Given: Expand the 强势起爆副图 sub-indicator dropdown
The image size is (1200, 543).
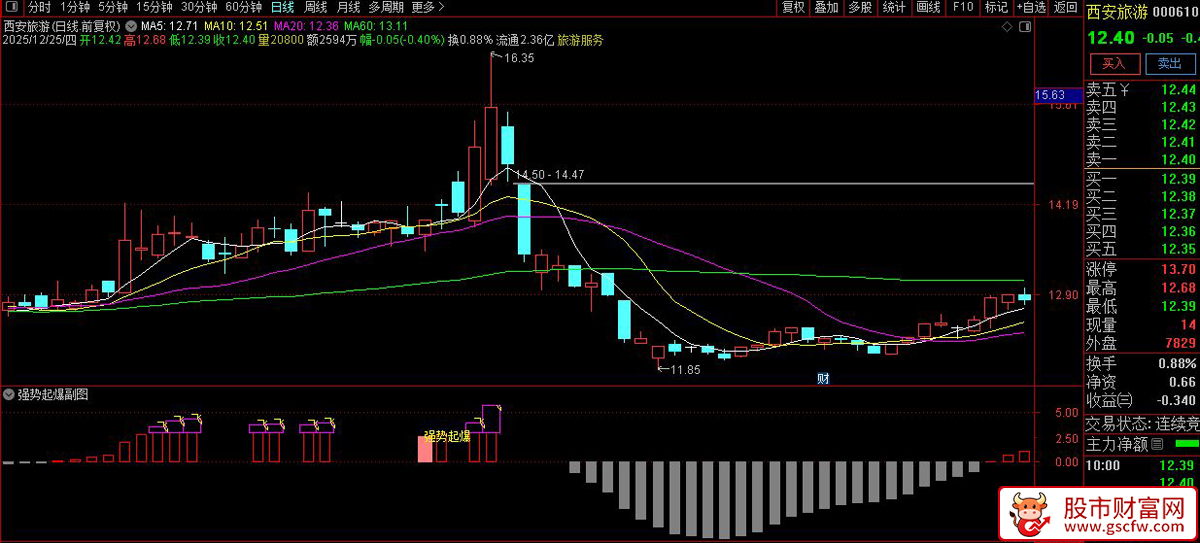Looking at the screenshot, I should 10,394.
